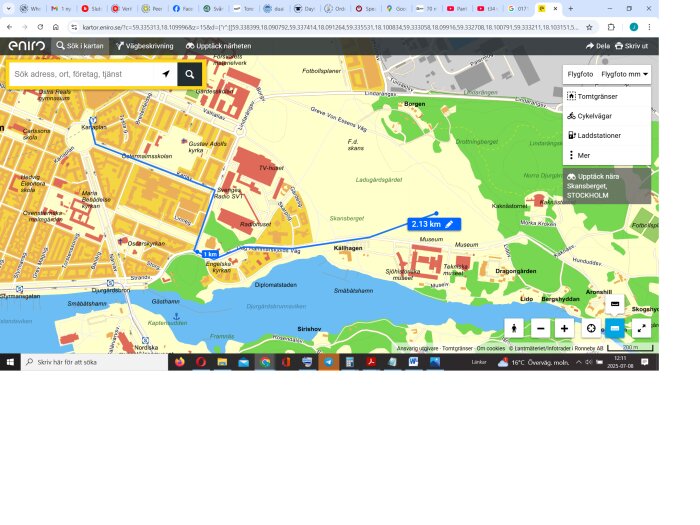Screen dimensions: 700x525
Task: Toggle the Tomtgränser layer
Action: coord(606,96)
